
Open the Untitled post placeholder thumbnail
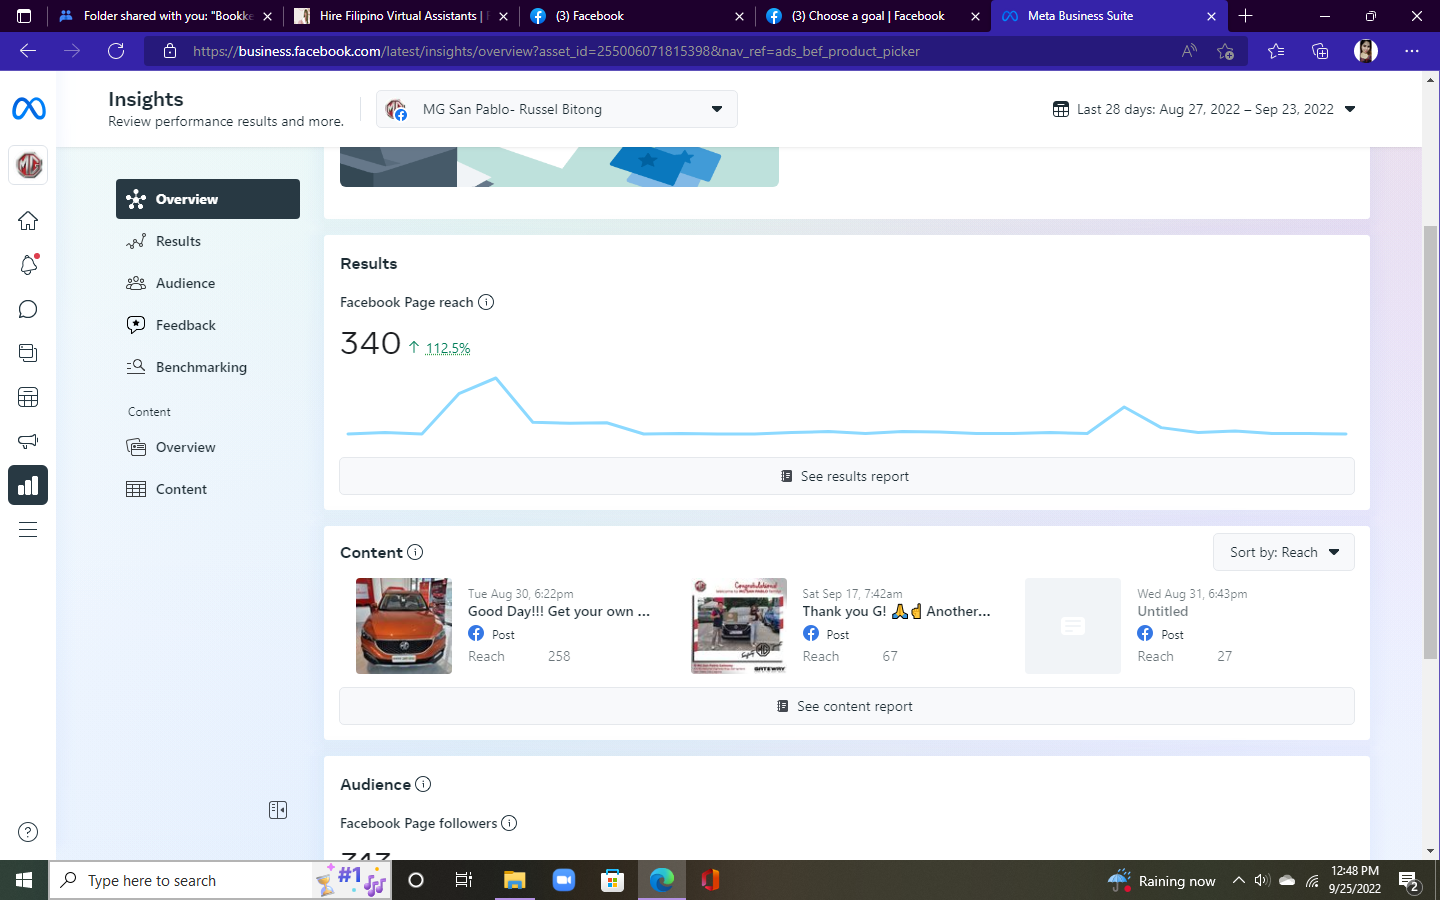tap(1073, 626)
